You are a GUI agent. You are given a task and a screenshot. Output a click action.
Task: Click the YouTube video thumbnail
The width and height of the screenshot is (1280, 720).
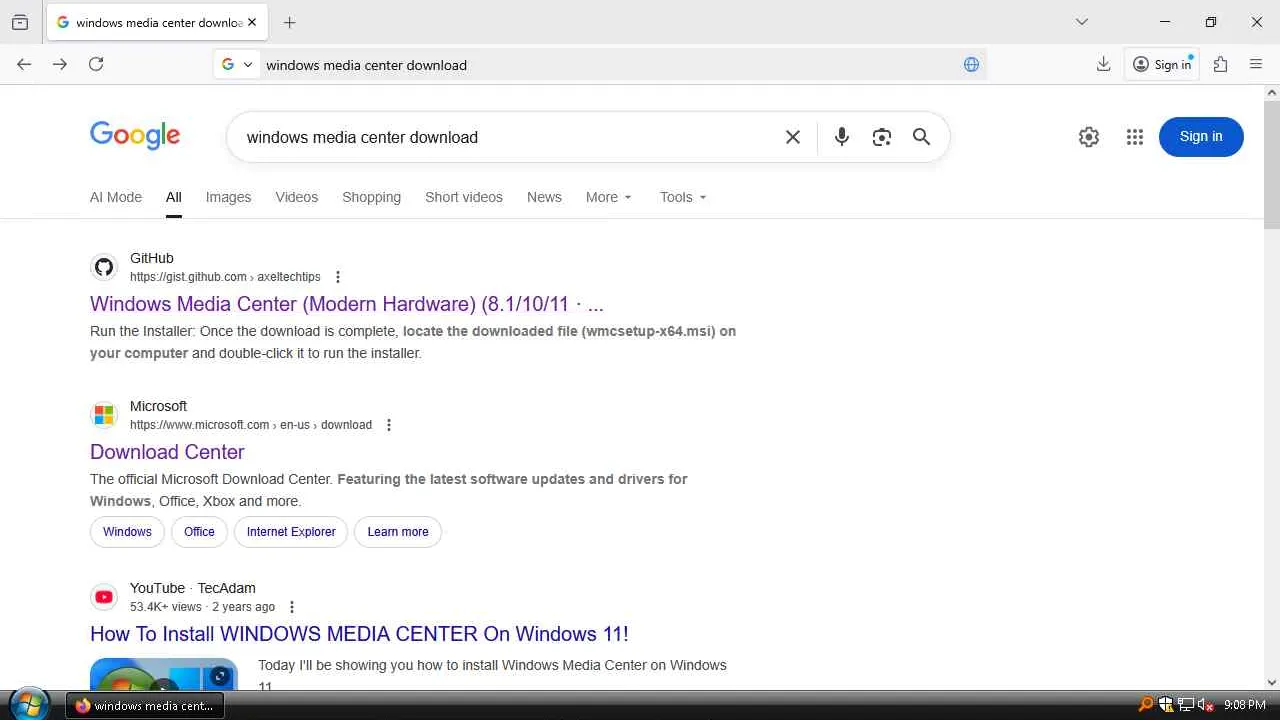point(164,674)
